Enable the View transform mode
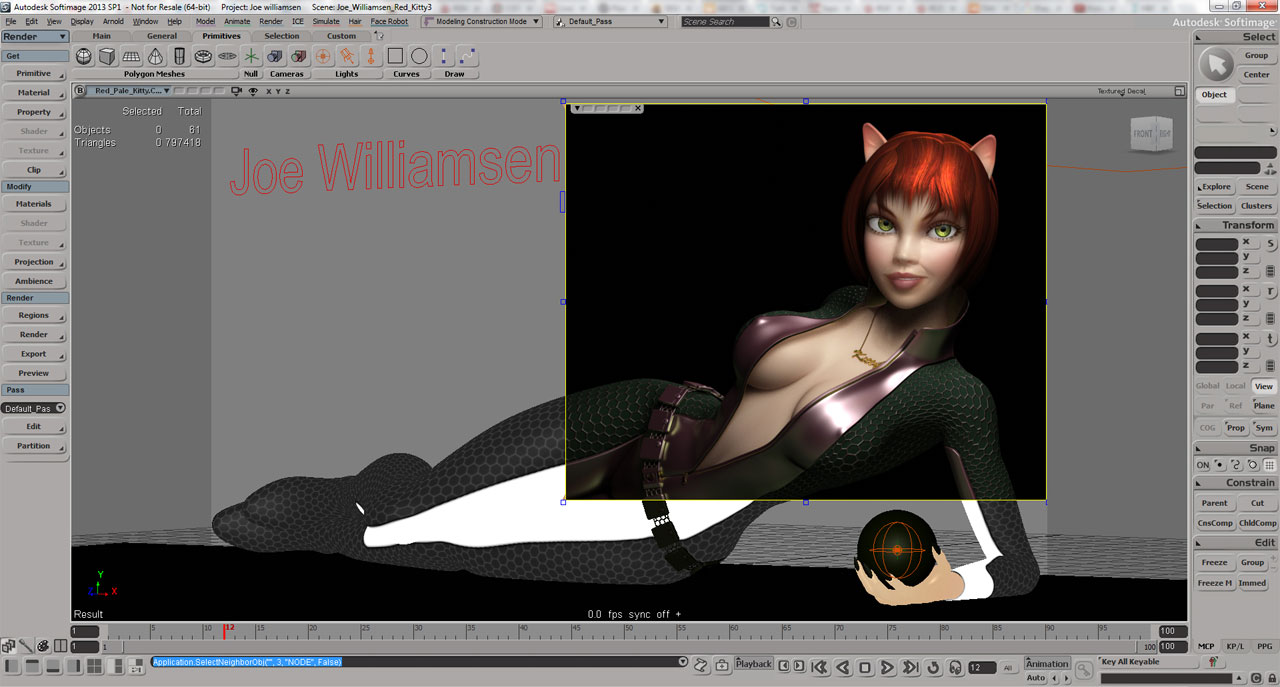Viewport: 1280px width, 687px height. tap(1264, 386)
